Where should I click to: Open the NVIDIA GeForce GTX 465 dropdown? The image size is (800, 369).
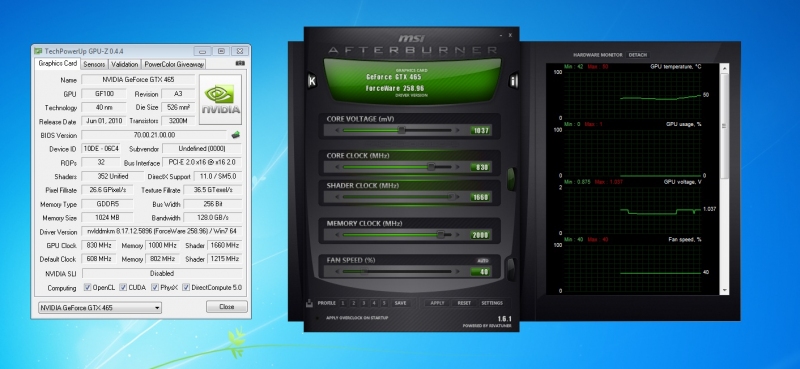coord(100,308)
